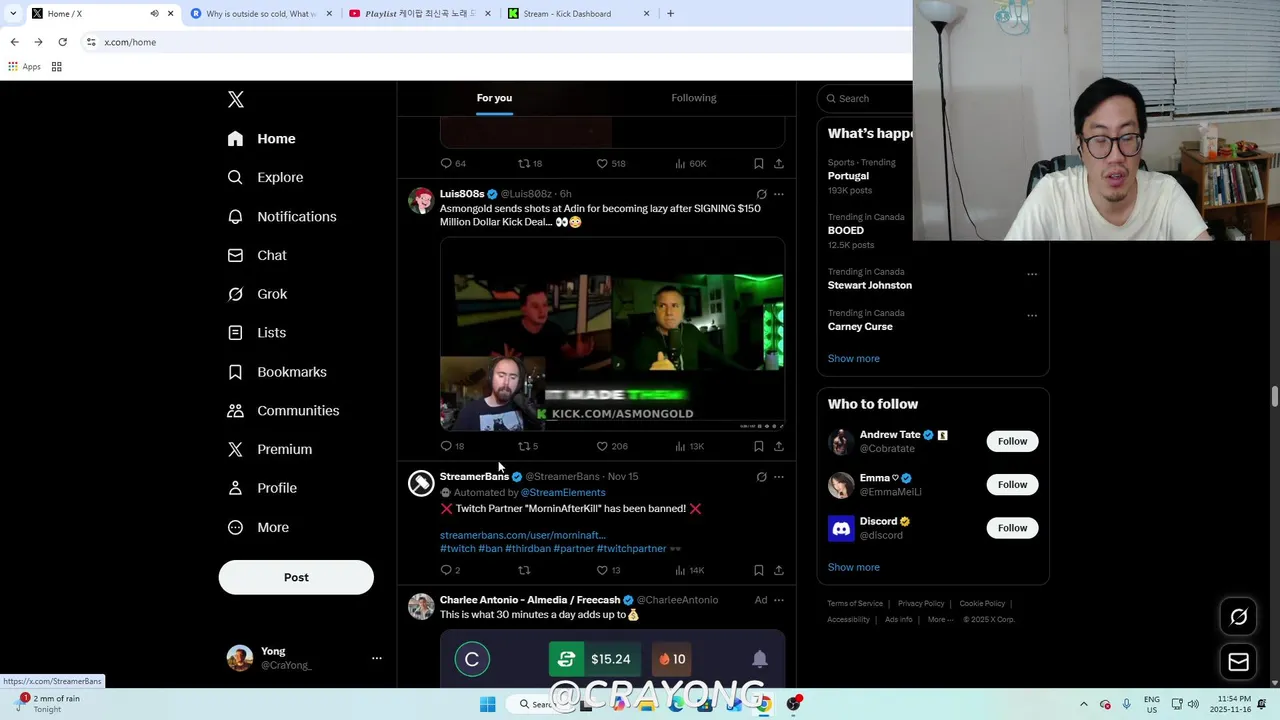Open Grok explain icon on StreamerBans post
This screenshot has width=1280, height=720.
coord(762,477)
